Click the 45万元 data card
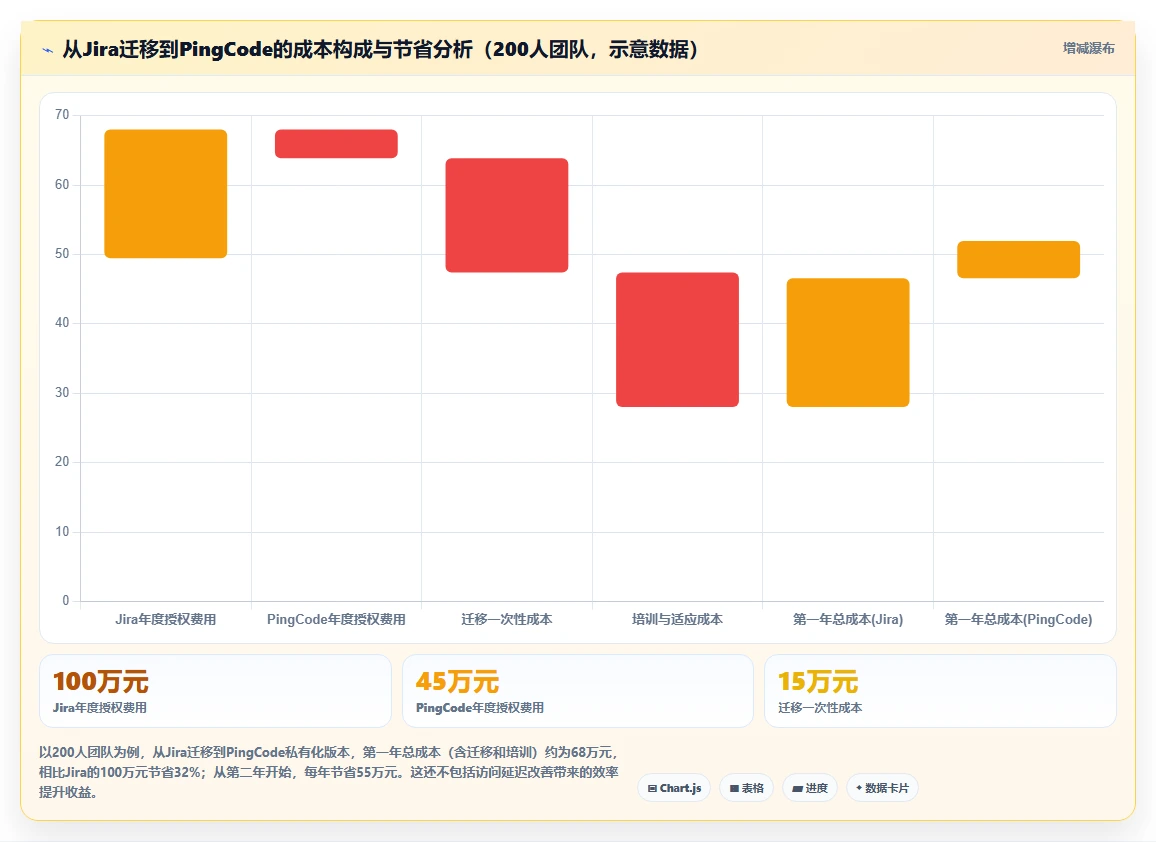 point(578,691)
